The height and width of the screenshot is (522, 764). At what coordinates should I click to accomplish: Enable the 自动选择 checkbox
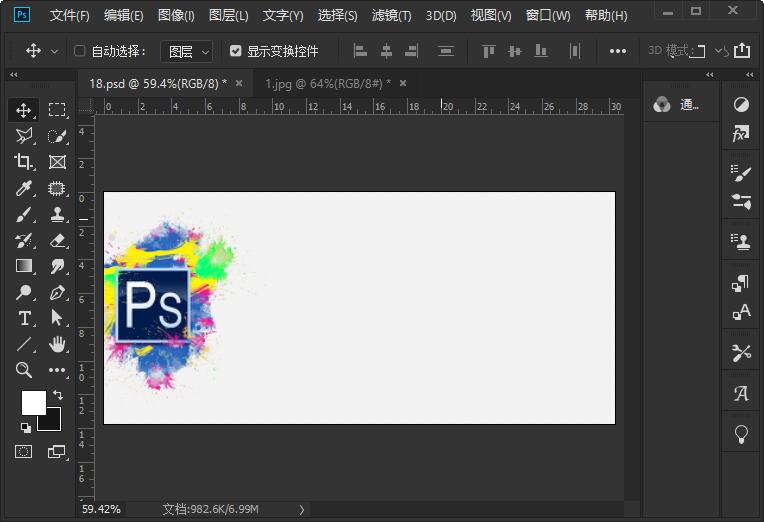pyautogui.click(x=79, y=51)
